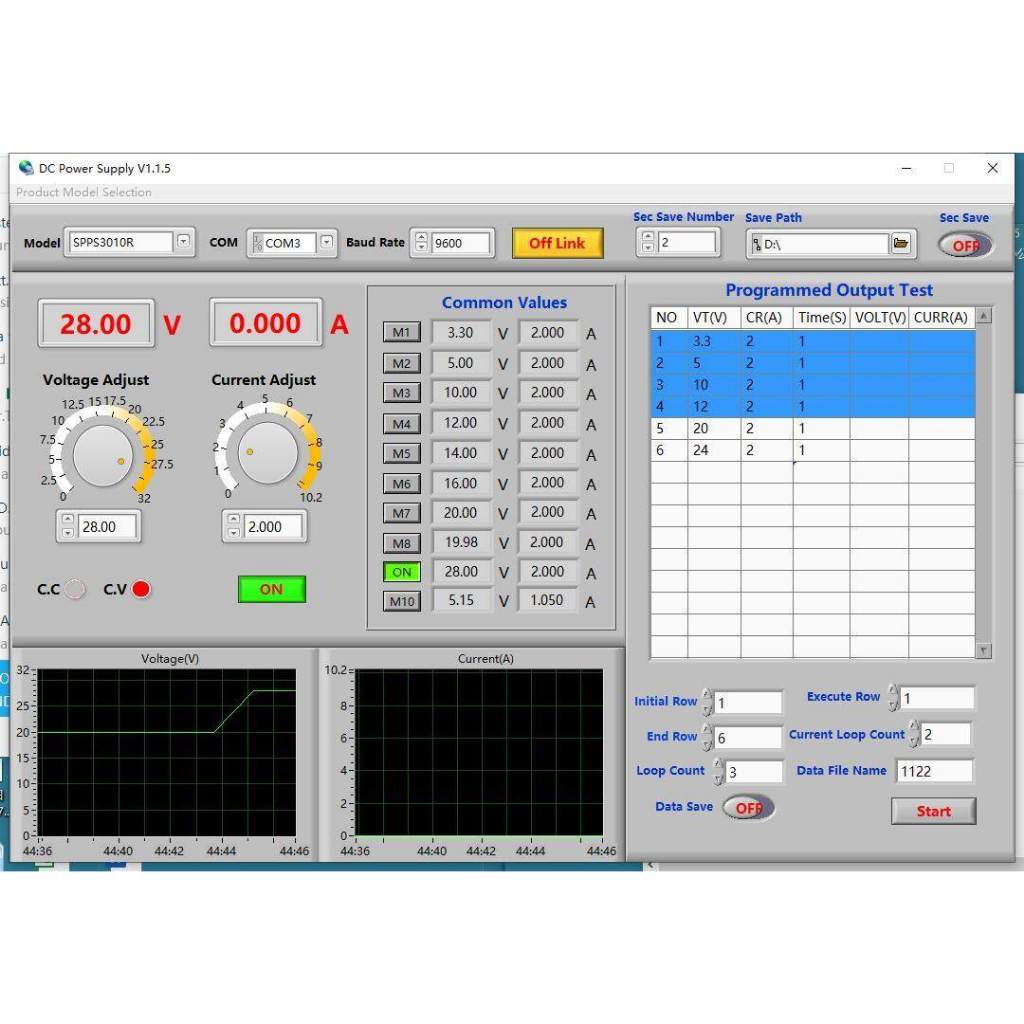Recall preset M7 at 20.00 V
Screen dimensions: 1024x1024
click(402, 513)
